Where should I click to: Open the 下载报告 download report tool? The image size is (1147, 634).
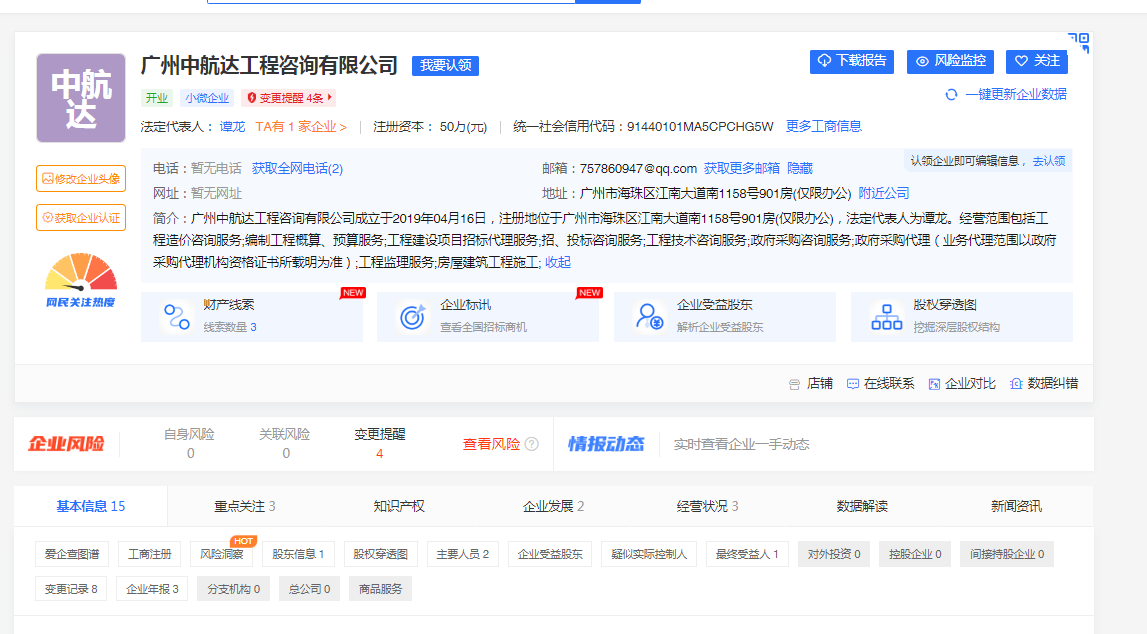(851, 61)
